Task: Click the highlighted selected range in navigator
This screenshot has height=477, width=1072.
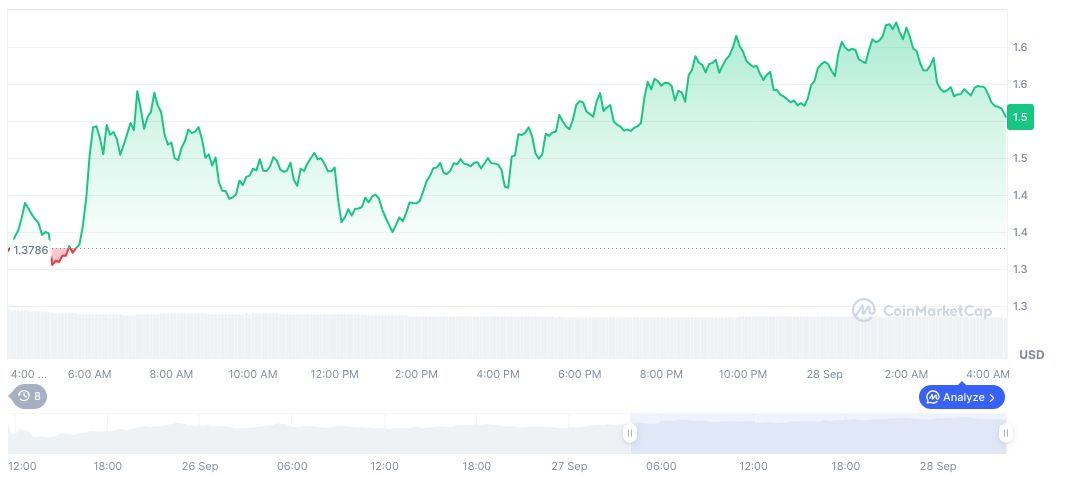Action: [x=817, y=433]
